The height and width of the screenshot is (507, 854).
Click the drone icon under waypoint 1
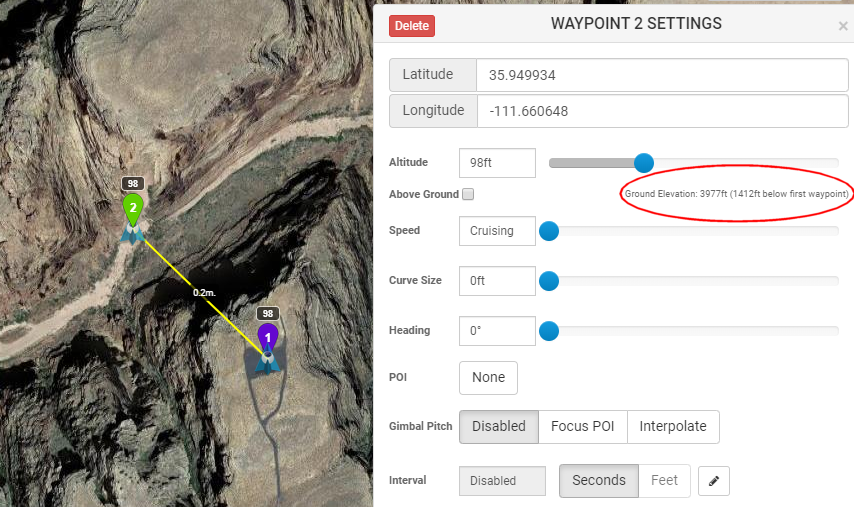[x=267, y=362]
